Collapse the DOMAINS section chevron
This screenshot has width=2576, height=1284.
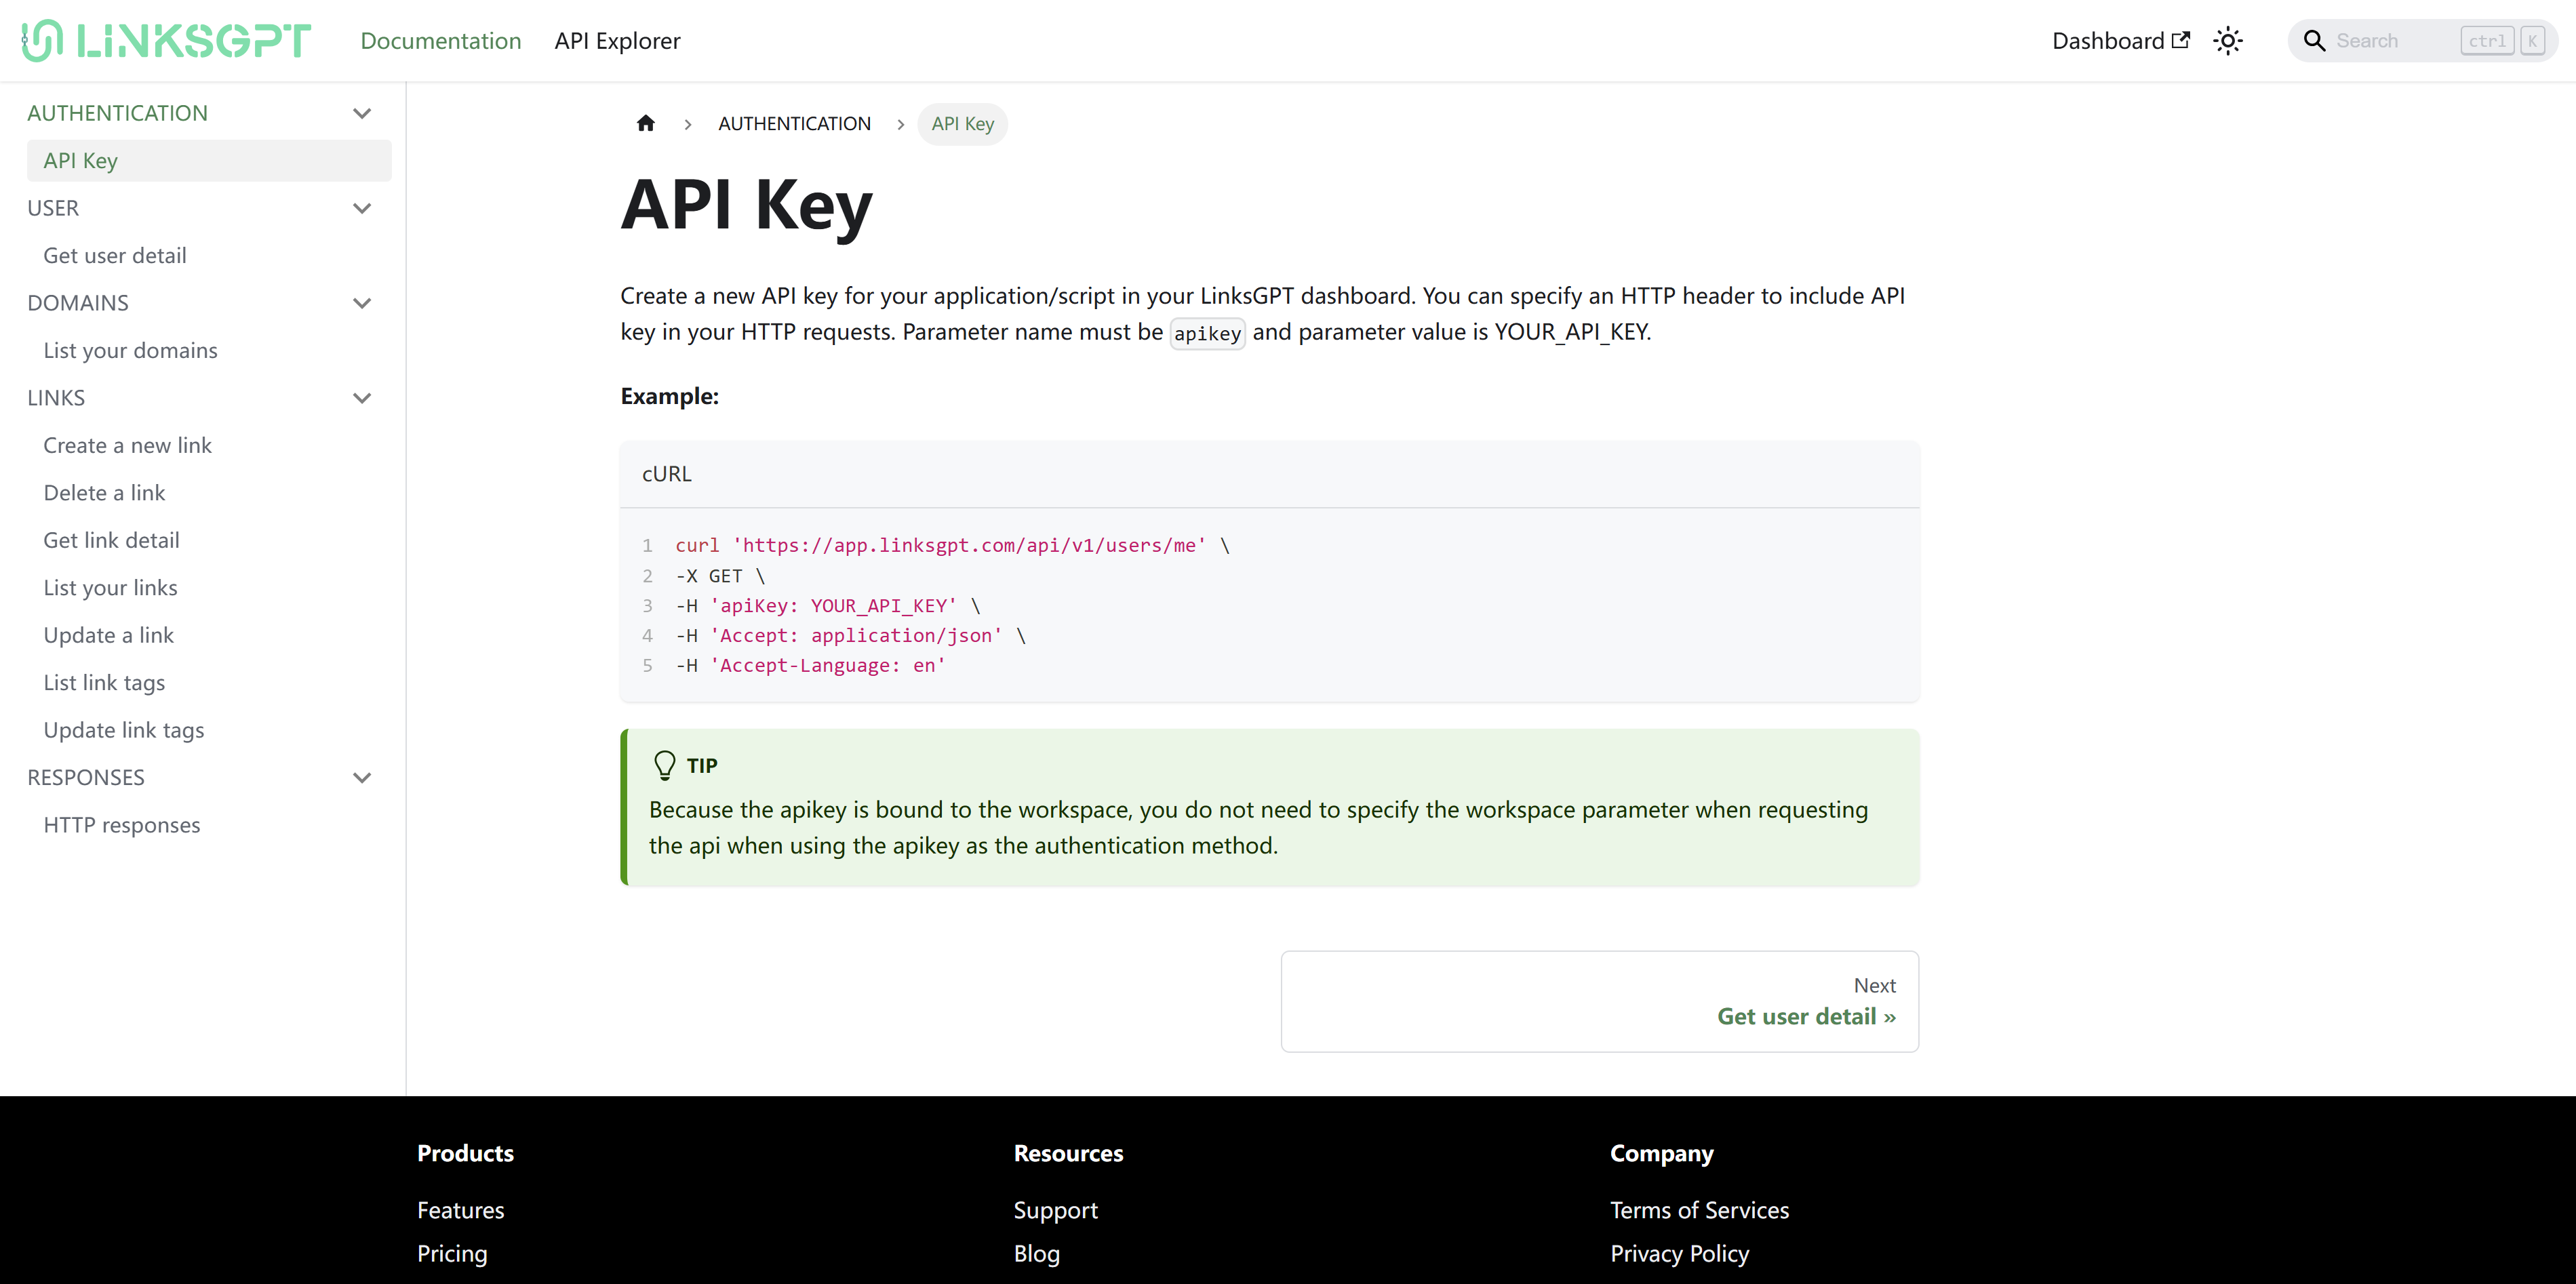[362, 303]
